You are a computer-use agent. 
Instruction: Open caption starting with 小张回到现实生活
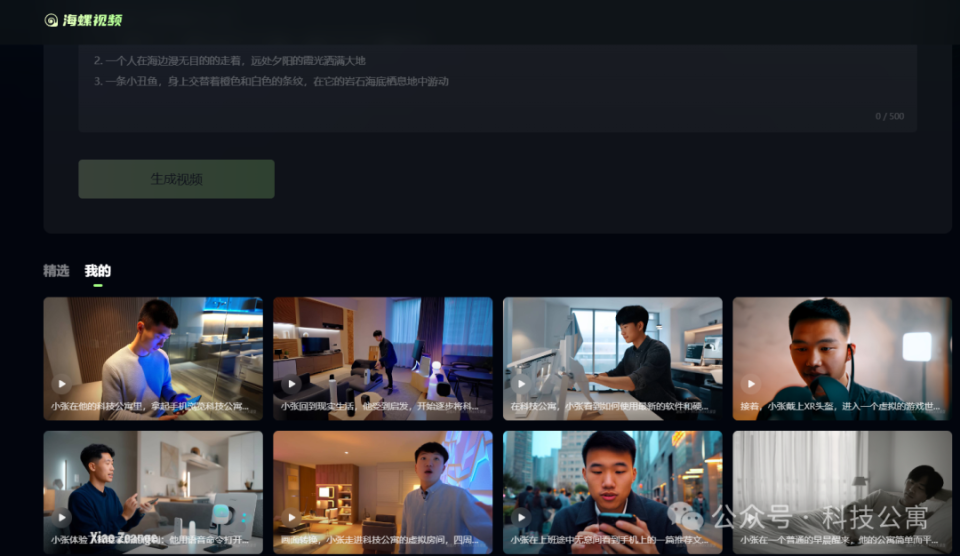[382, 407]
